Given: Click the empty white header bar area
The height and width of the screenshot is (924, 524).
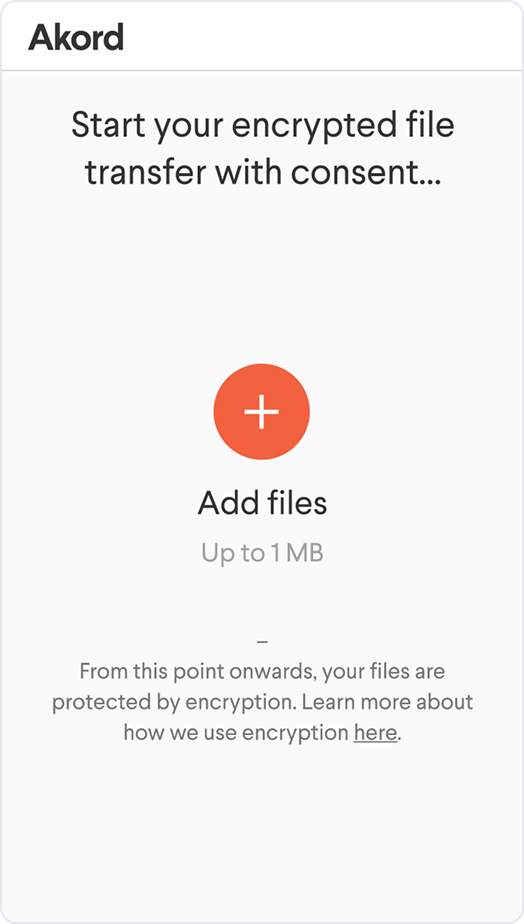Looking at the screenshot, I should click(x=324, y=37).
